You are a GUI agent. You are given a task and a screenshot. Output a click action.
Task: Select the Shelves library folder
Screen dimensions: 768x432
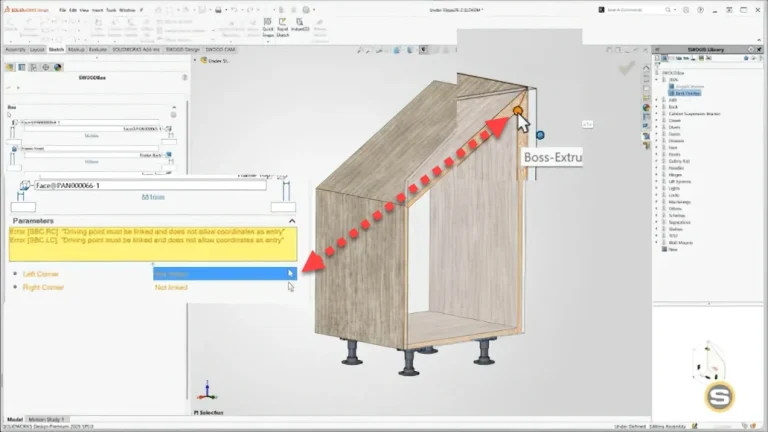tap(675, 229)
